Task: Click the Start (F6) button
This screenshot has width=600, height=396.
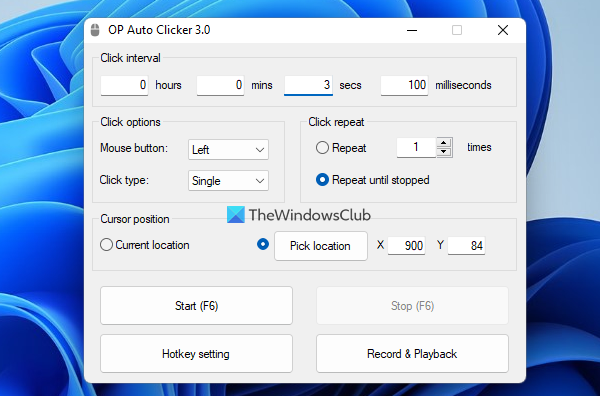Action: (196, 306)
